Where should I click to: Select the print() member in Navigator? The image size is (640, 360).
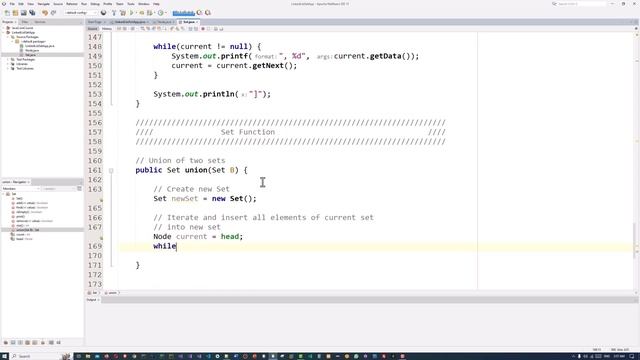pyautogui.click(x=20, y=216)
